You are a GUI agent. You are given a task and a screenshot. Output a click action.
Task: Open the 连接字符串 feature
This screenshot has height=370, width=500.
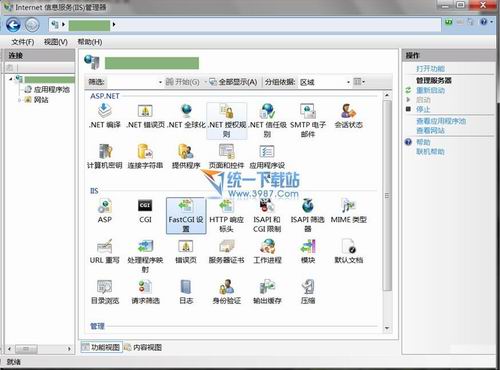click(145, 157)
